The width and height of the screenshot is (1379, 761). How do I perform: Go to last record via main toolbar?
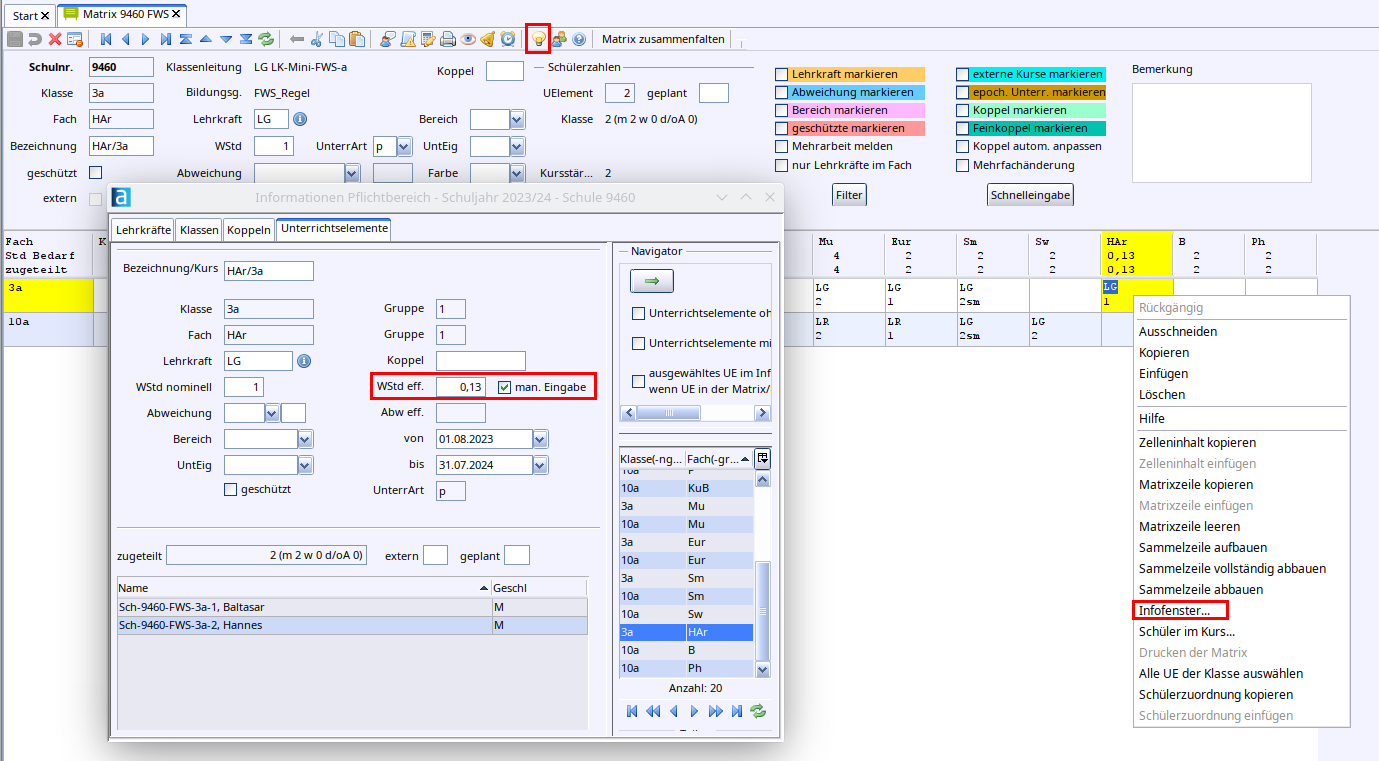pyautogui.click(x=166, y=39)
